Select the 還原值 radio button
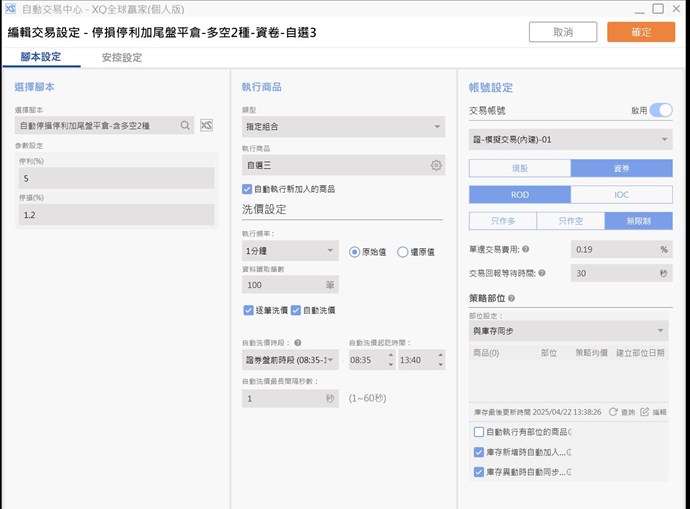This screenshot has width=690, height=509. (403, 252)
